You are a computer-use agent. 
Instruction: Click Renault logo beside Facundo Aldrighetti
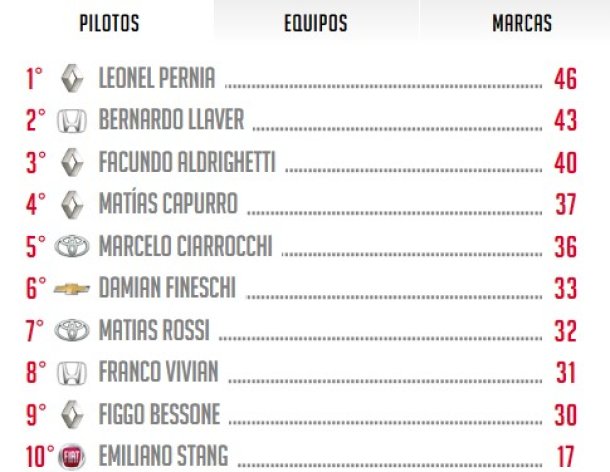(72, 162)
